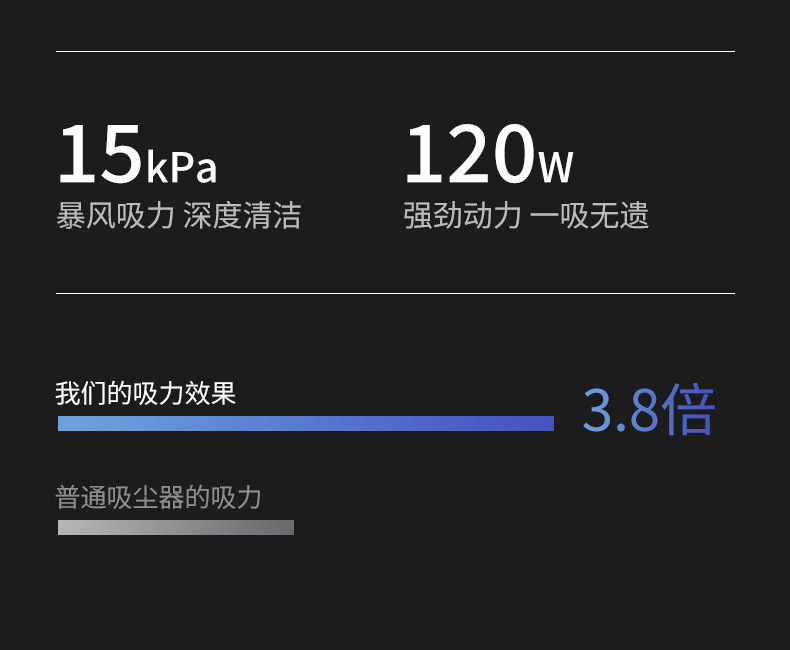This screenshot has width=790, height=650.
Task: Select the 一吸无遗 text
Action: click(590, 216)
